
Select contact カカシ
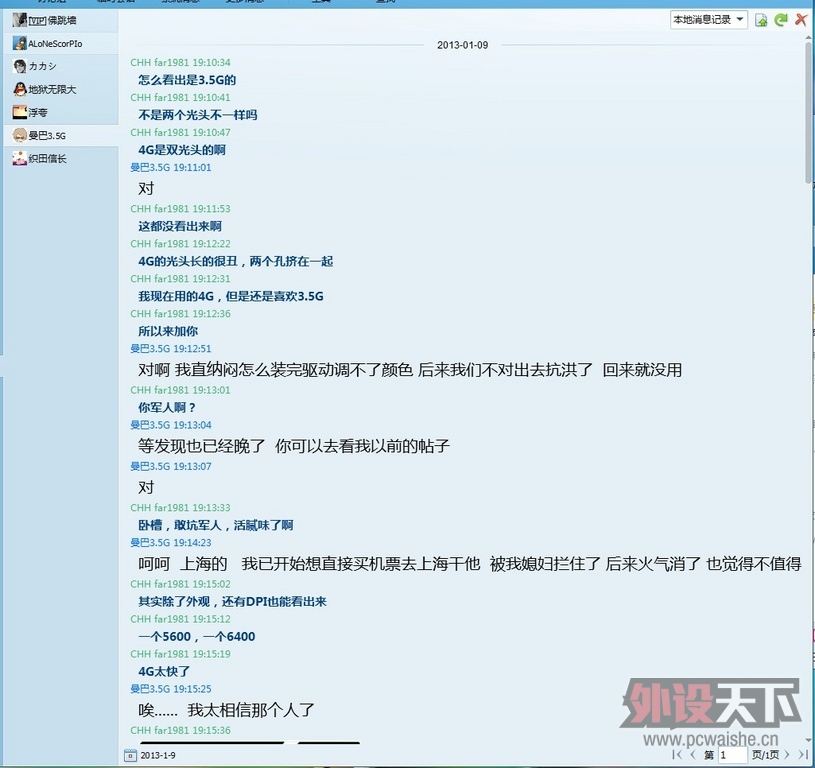click(x=61, y=66)
